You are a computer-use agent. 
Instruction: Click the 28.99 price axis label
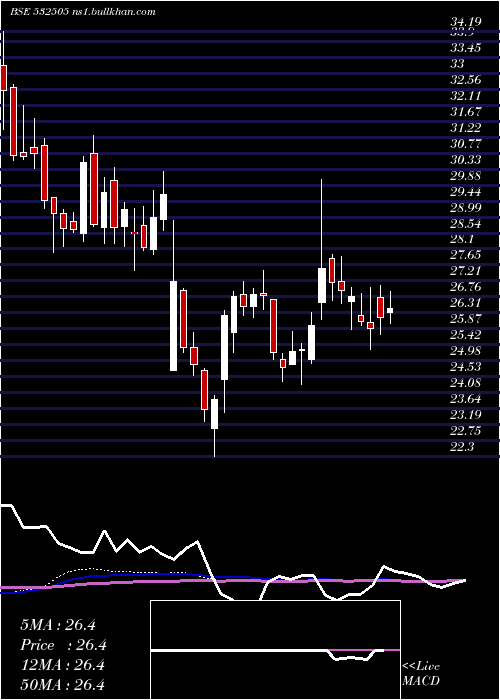point(466,208)
